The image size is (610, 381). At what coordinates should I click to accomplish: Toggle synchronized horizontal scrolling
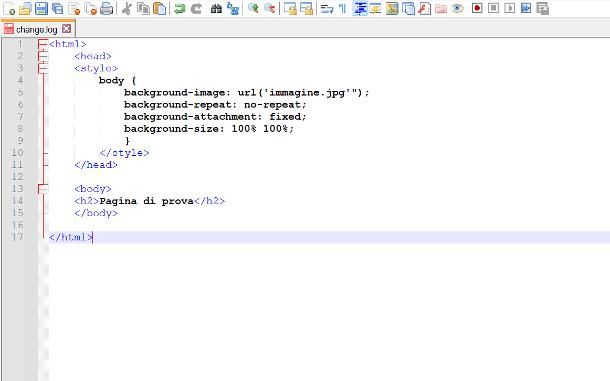(x=307, y=9)
